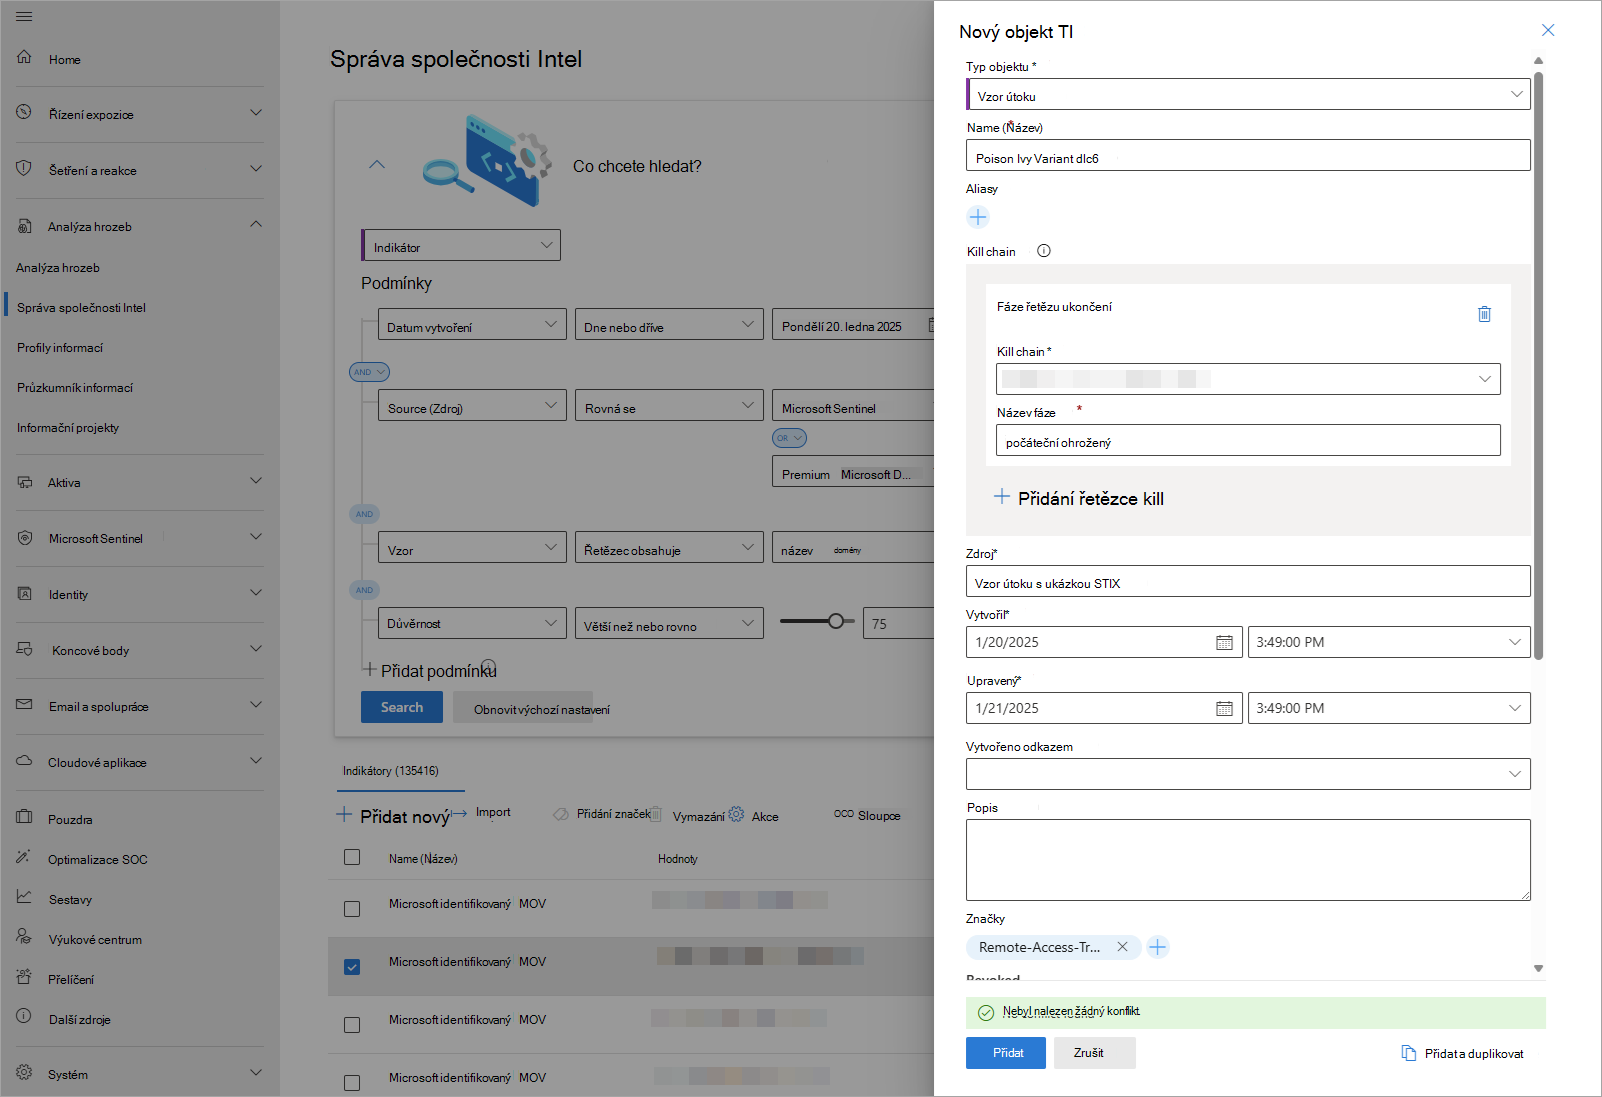Add a new tag with plus icon
This screenshot has height=1097, width=1602.
1158,947
